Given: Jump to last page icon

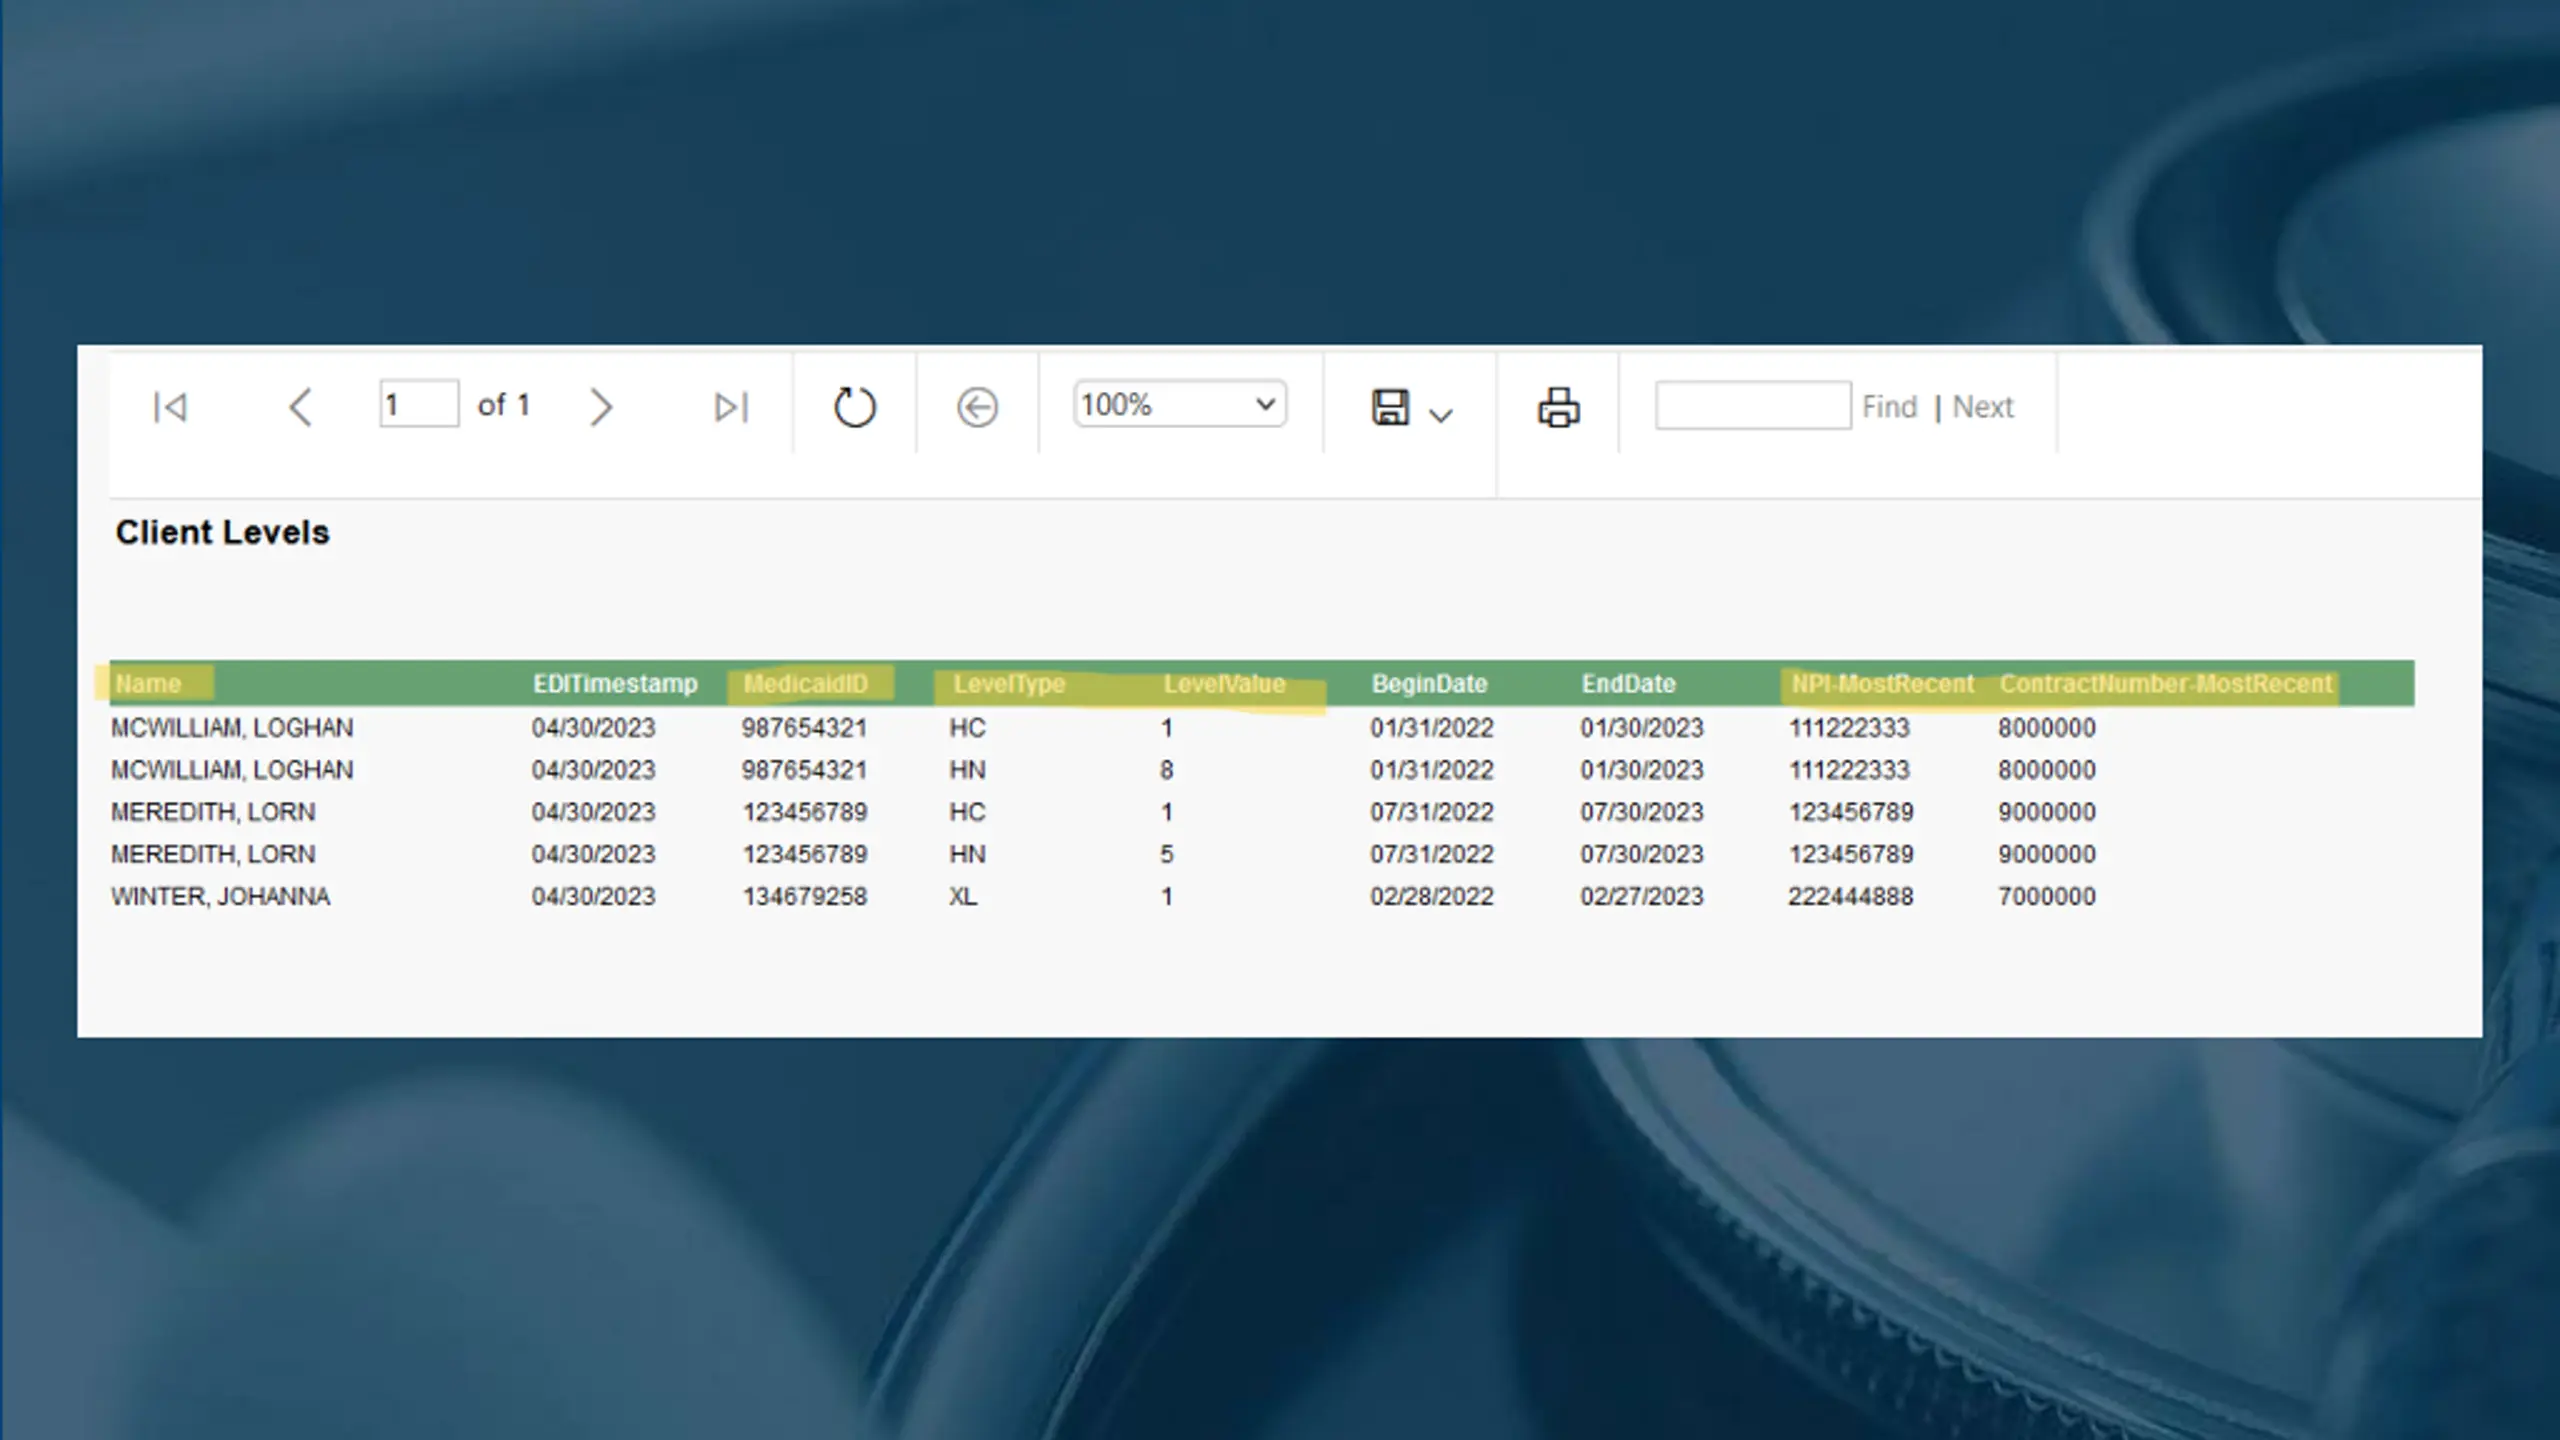Looking at the screenshot, I should tap(731, 407).
